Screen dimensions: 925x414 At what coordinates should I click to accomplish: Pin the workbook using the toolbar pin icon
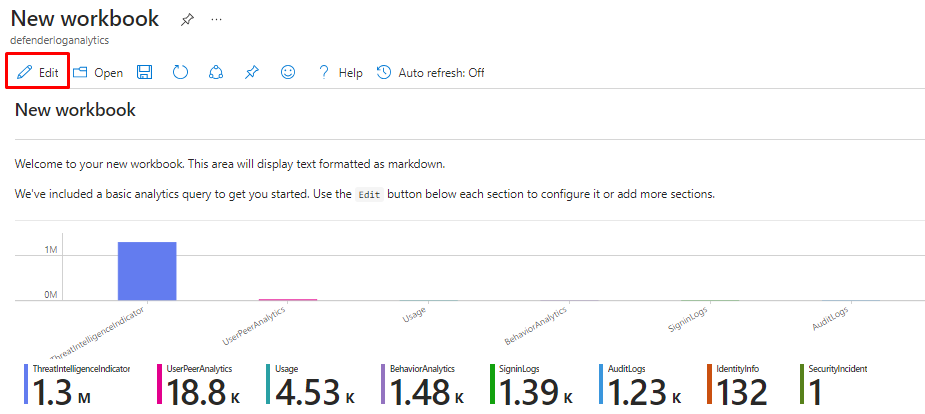(x=251, y=73)
